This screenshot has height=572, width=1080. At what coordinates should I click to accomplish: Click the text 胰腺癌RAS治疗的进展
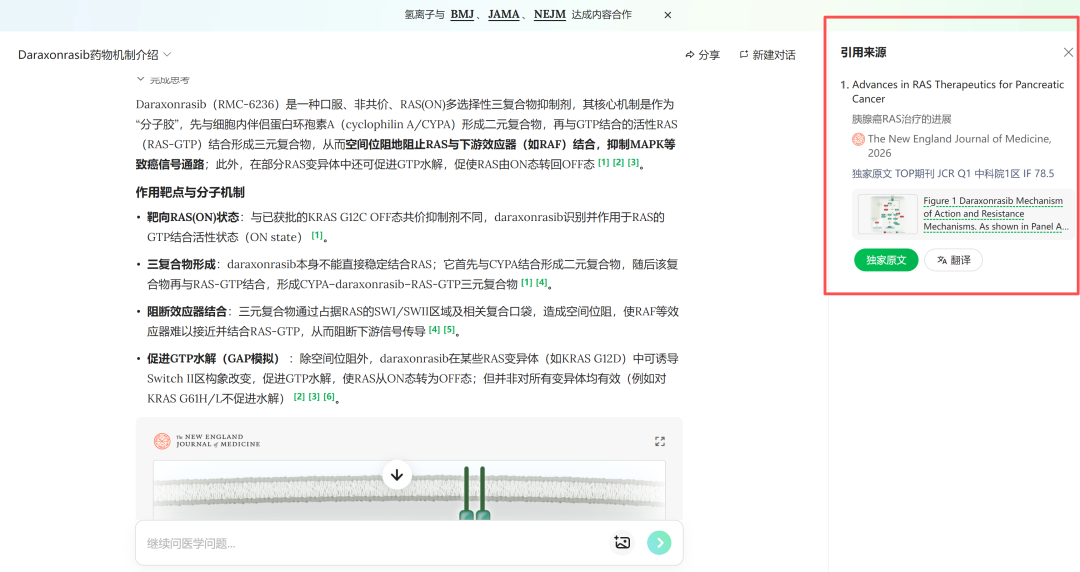(902, 119)
